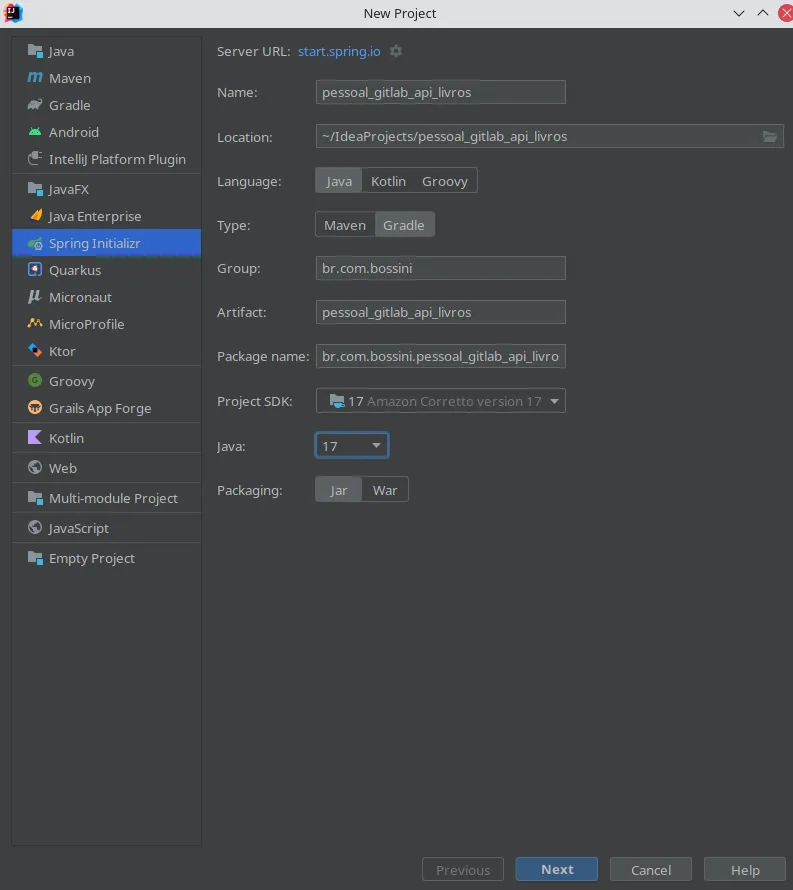The height and width of the screenshot is (890, 793).
Task: Select the Ktor label in the sidebar
Action: tap(62, 351)
